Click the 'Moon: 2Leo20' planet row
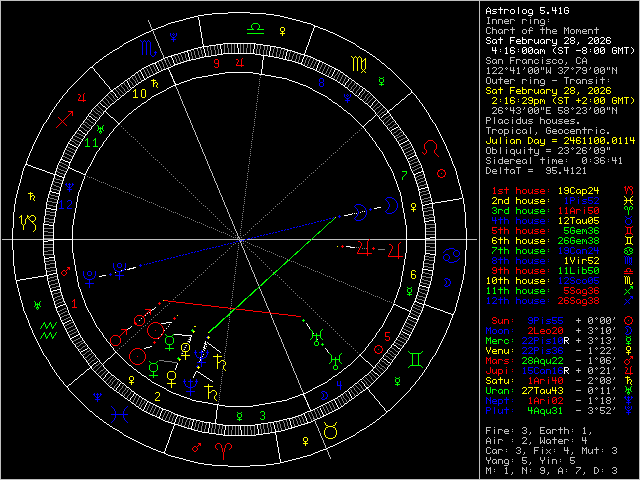The width and height of the screenshot is (640, 480). [560, 331]
